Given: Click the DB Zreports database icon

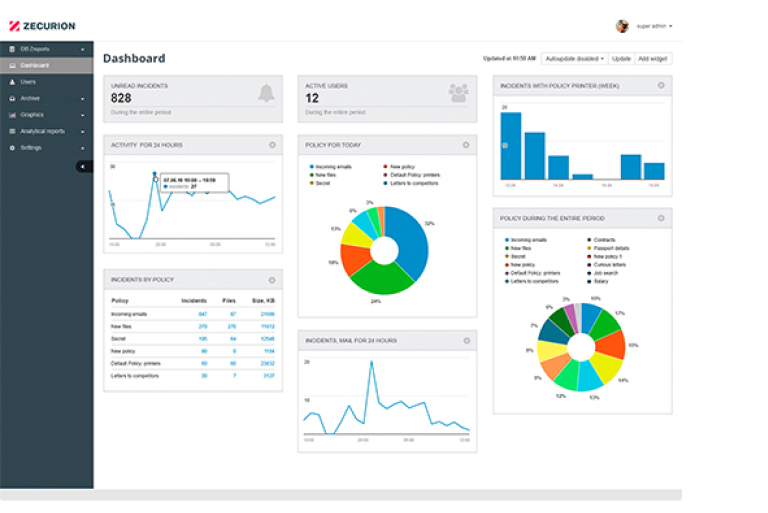Looking at the screenshot, I should click(12, 49).
